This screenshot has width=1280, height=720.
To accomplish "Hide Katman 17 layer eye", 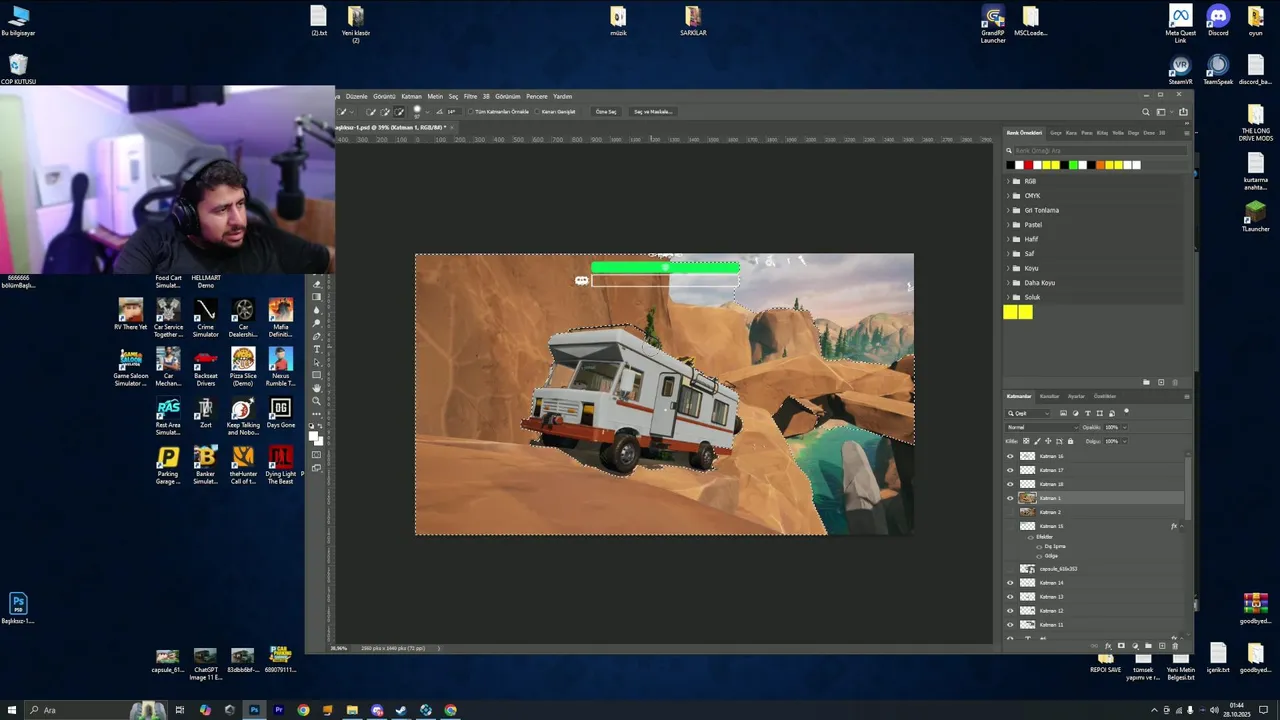I will pos(1010,470).
